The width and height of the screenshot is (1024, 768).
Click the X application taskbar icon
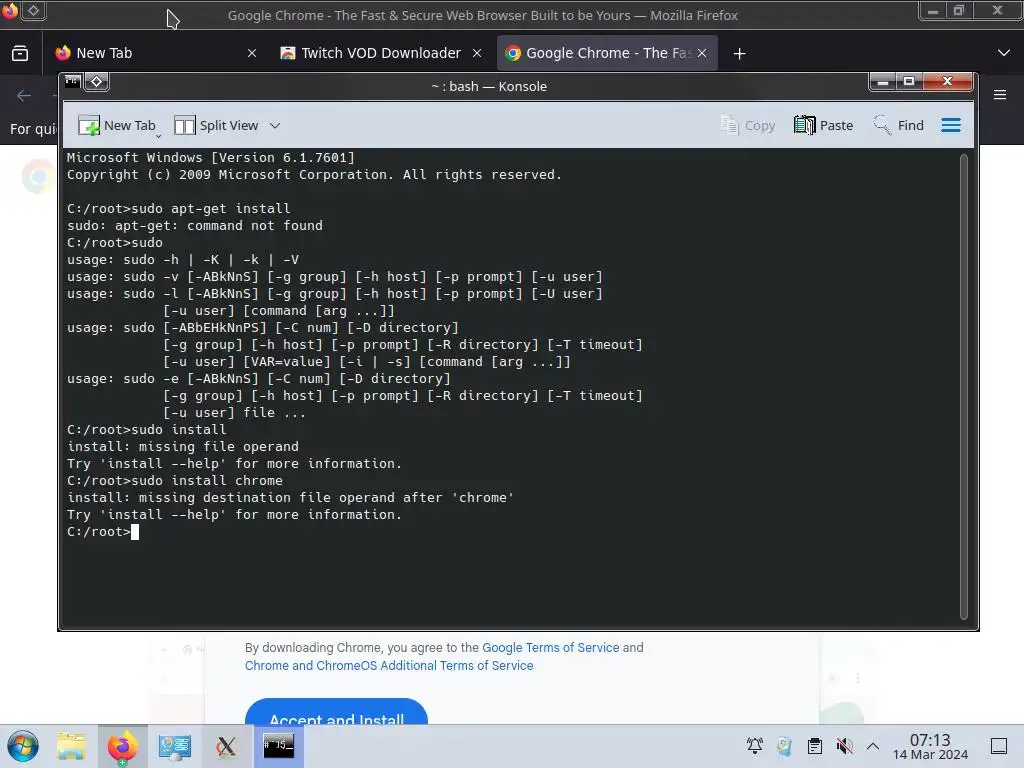coord(226,746)
